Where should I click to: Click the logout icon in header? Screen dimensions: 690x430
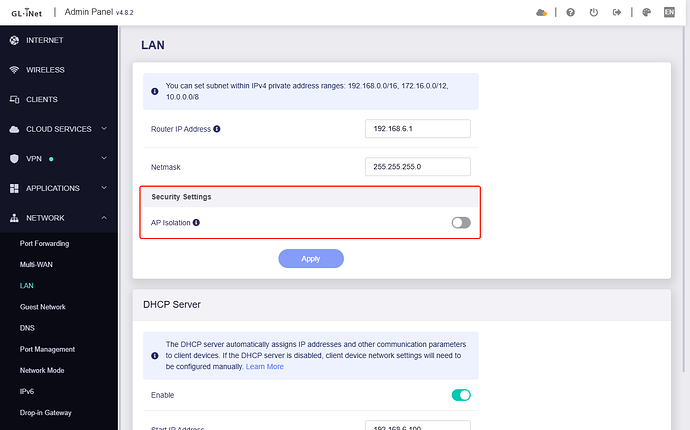[617, 13]
